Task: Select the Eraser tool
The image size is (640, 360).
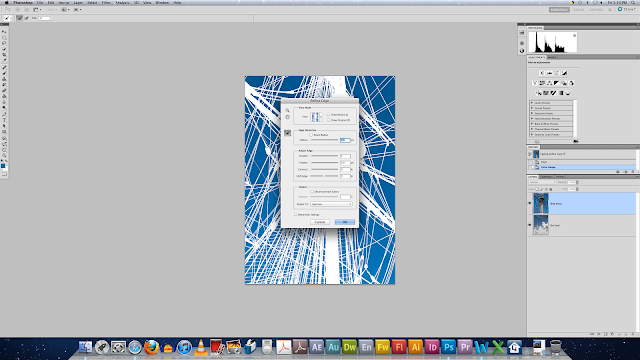Action: [4, 90]
